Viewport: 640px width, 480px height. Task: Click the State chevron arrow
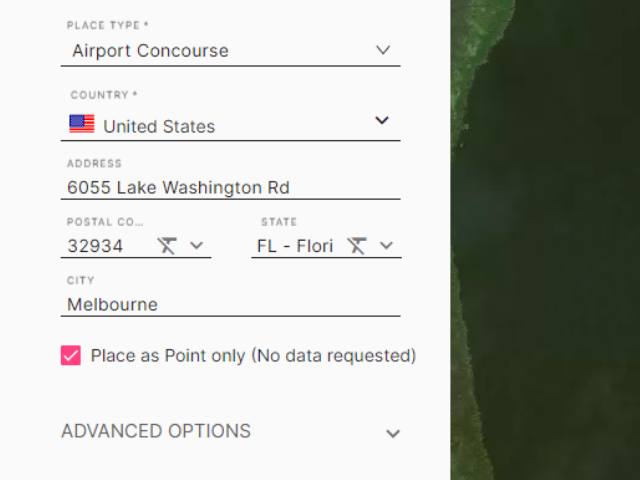[386, 246]
